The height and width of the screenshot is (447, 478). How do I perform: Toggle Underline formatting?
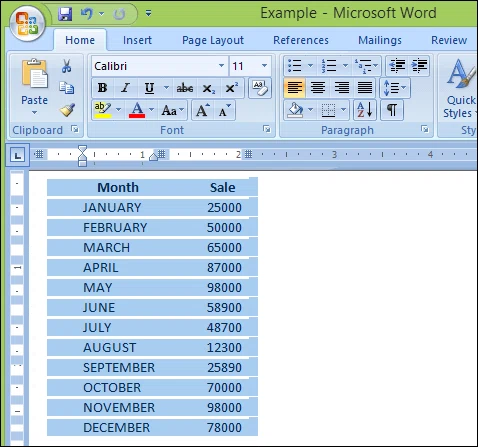click(149, 88)
